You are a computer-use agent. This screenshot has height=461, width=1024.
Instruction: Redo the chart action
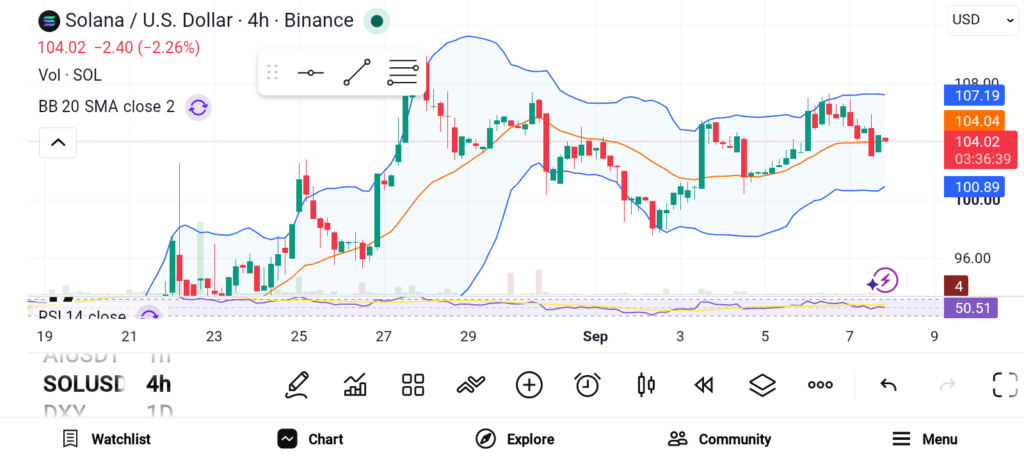click(x=946, y=385)
